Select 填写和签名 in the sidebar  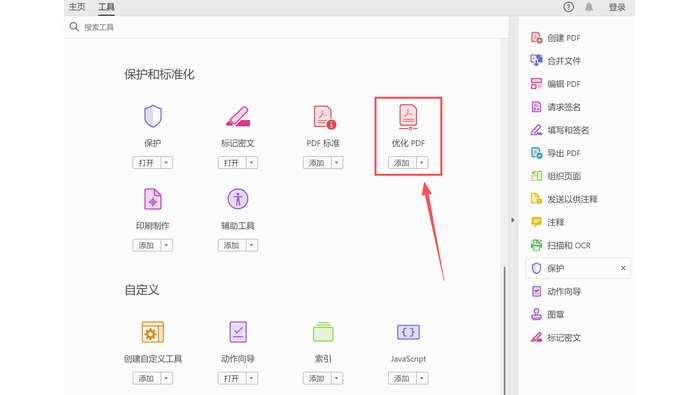coord(559,130)
